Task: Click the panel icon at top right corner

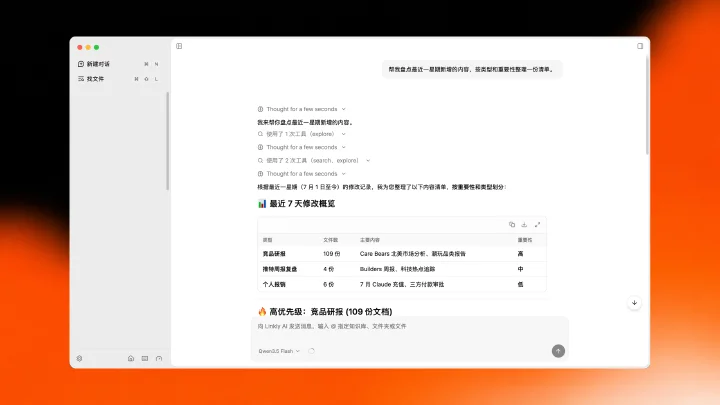Action: (640, 46)
